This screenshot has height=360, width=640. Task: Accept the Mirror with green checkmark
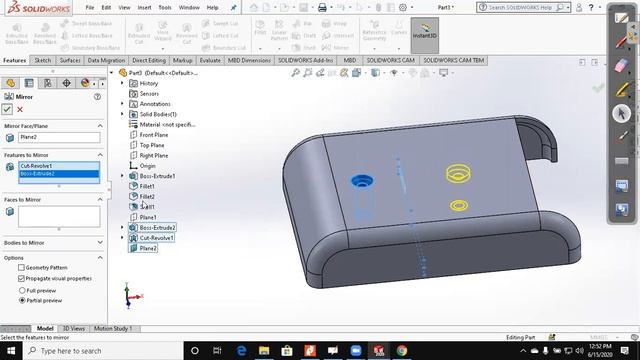7,109
